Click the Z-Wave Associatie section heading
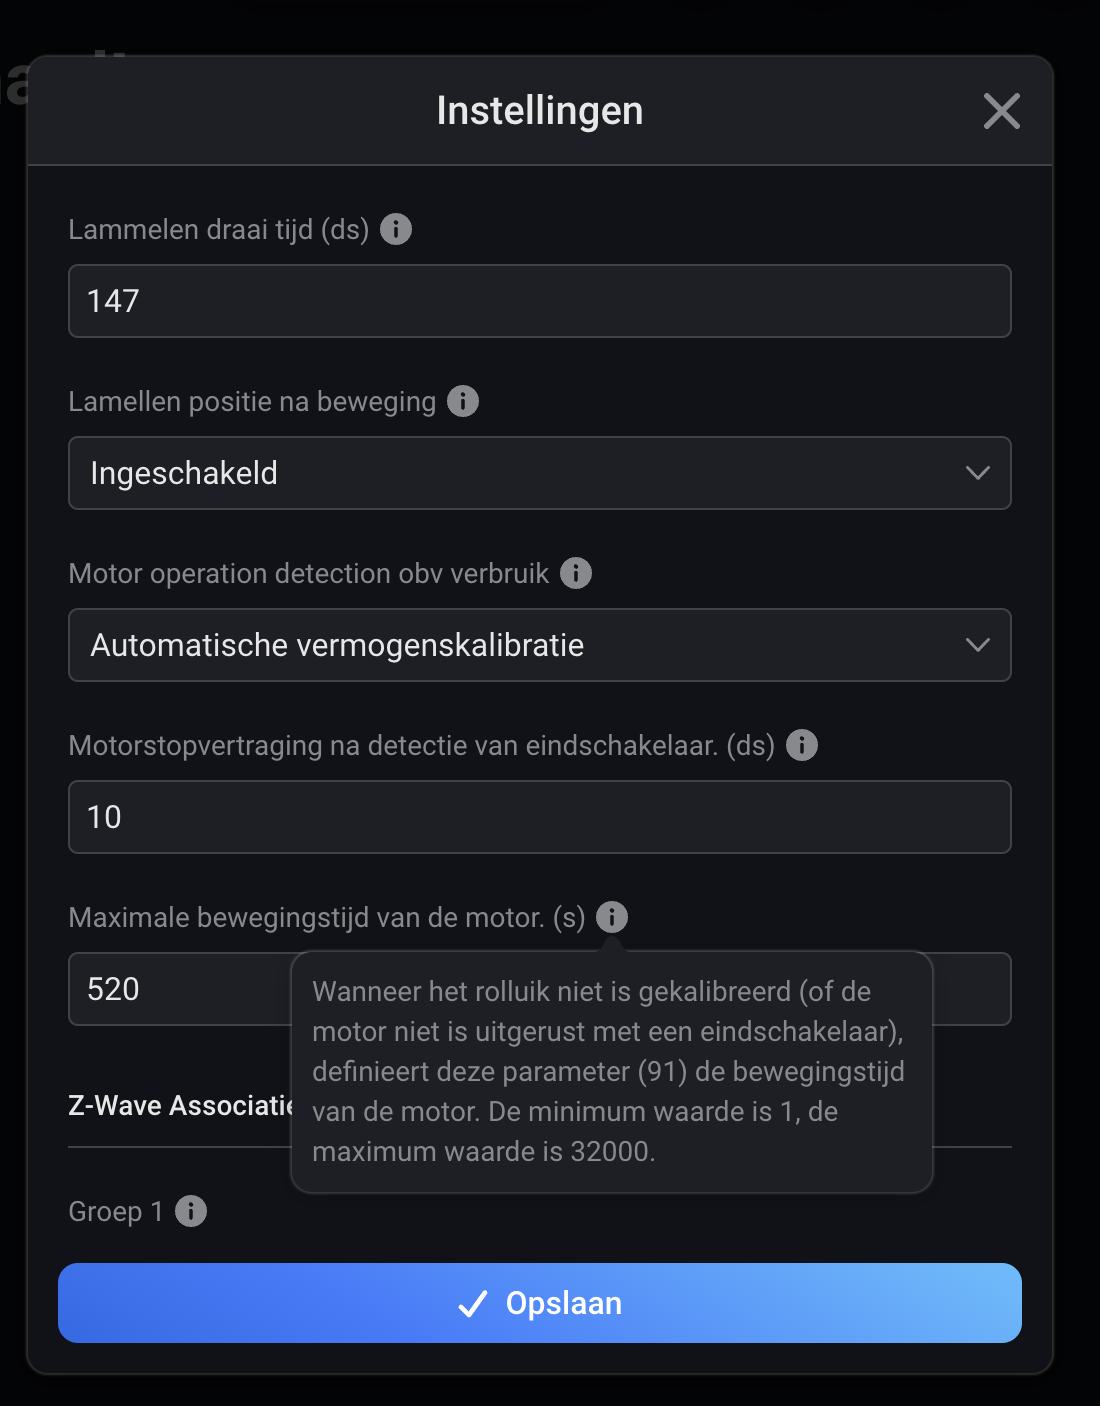The width and height of the screenshot is (1100, 1406). click(180, 1105)
